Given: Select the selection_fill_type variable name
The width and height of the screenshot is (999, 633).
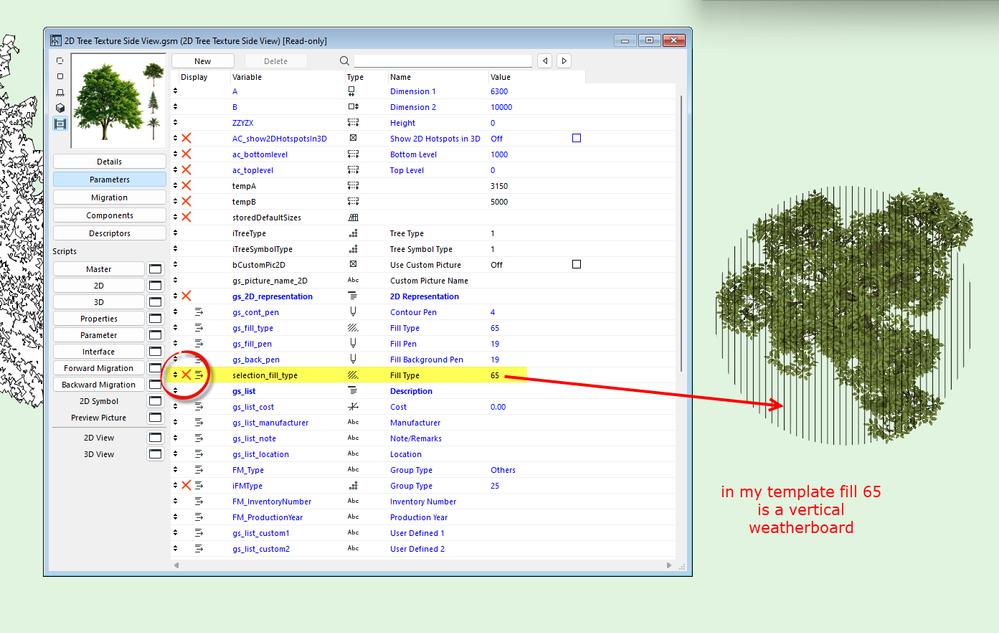Looking at the screenshot, I should [x=265, y=375].
